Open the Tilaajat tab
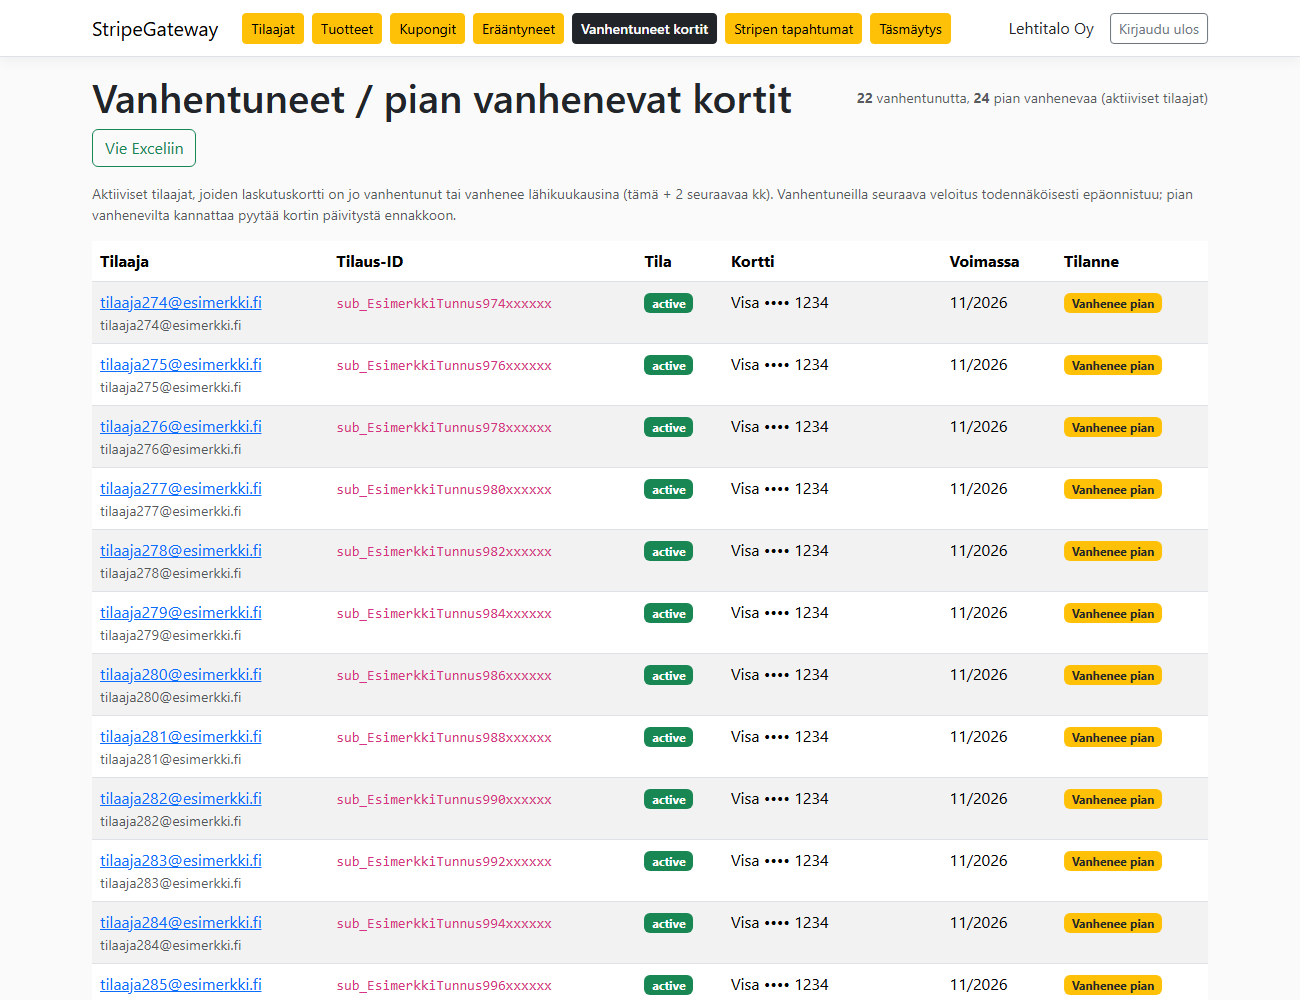The width and height of the screenshot is (1300, 1000). [273, 29]
